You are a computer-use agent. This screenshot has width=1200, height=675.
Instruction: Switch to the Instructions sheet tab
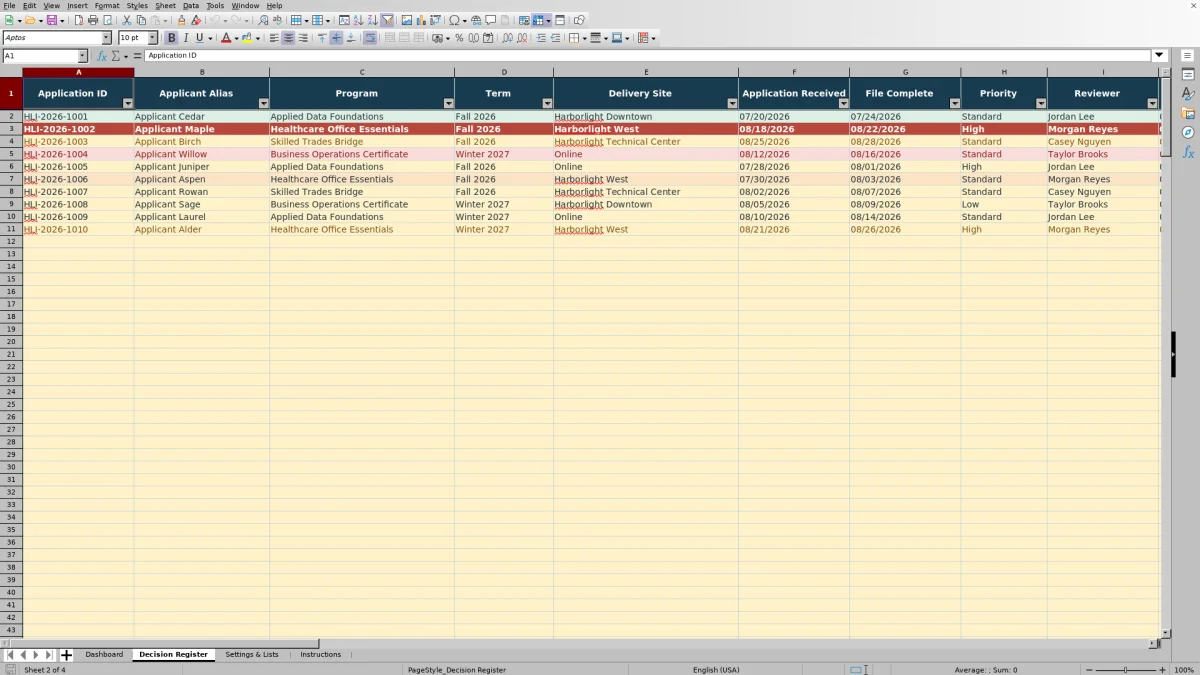pyautogui.click(x=321, y=655)
